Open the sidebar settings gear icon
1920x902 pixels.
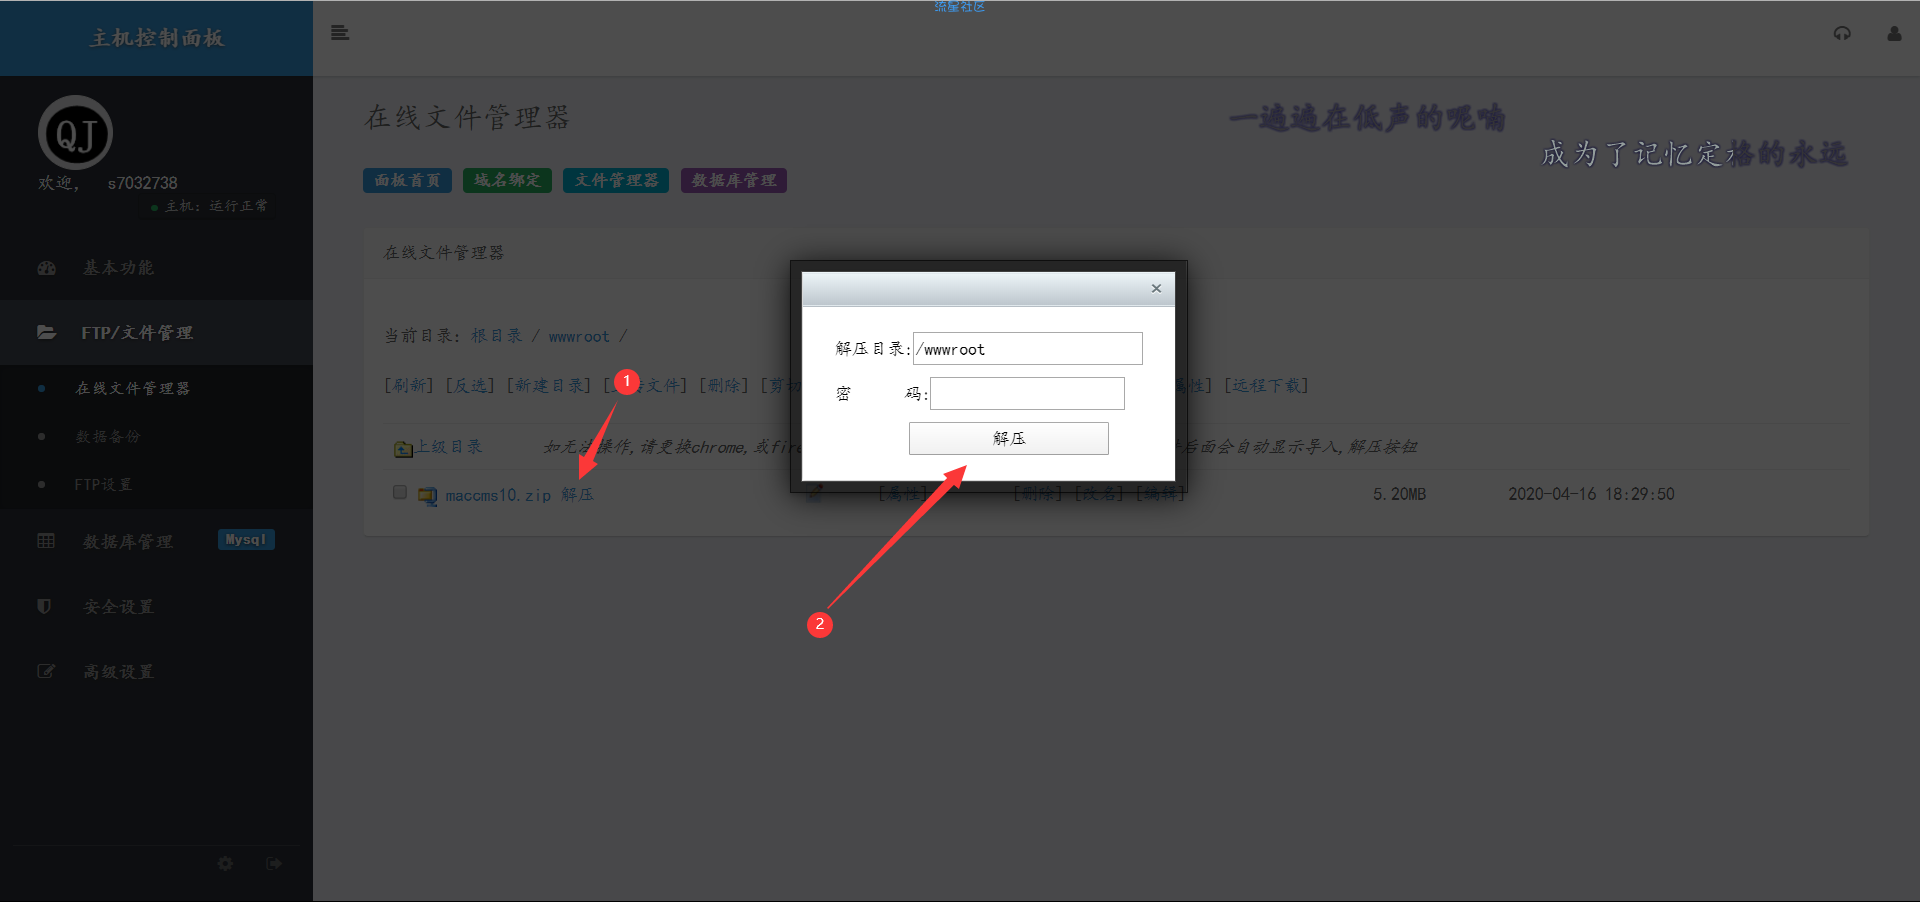[x=225, y=863]
